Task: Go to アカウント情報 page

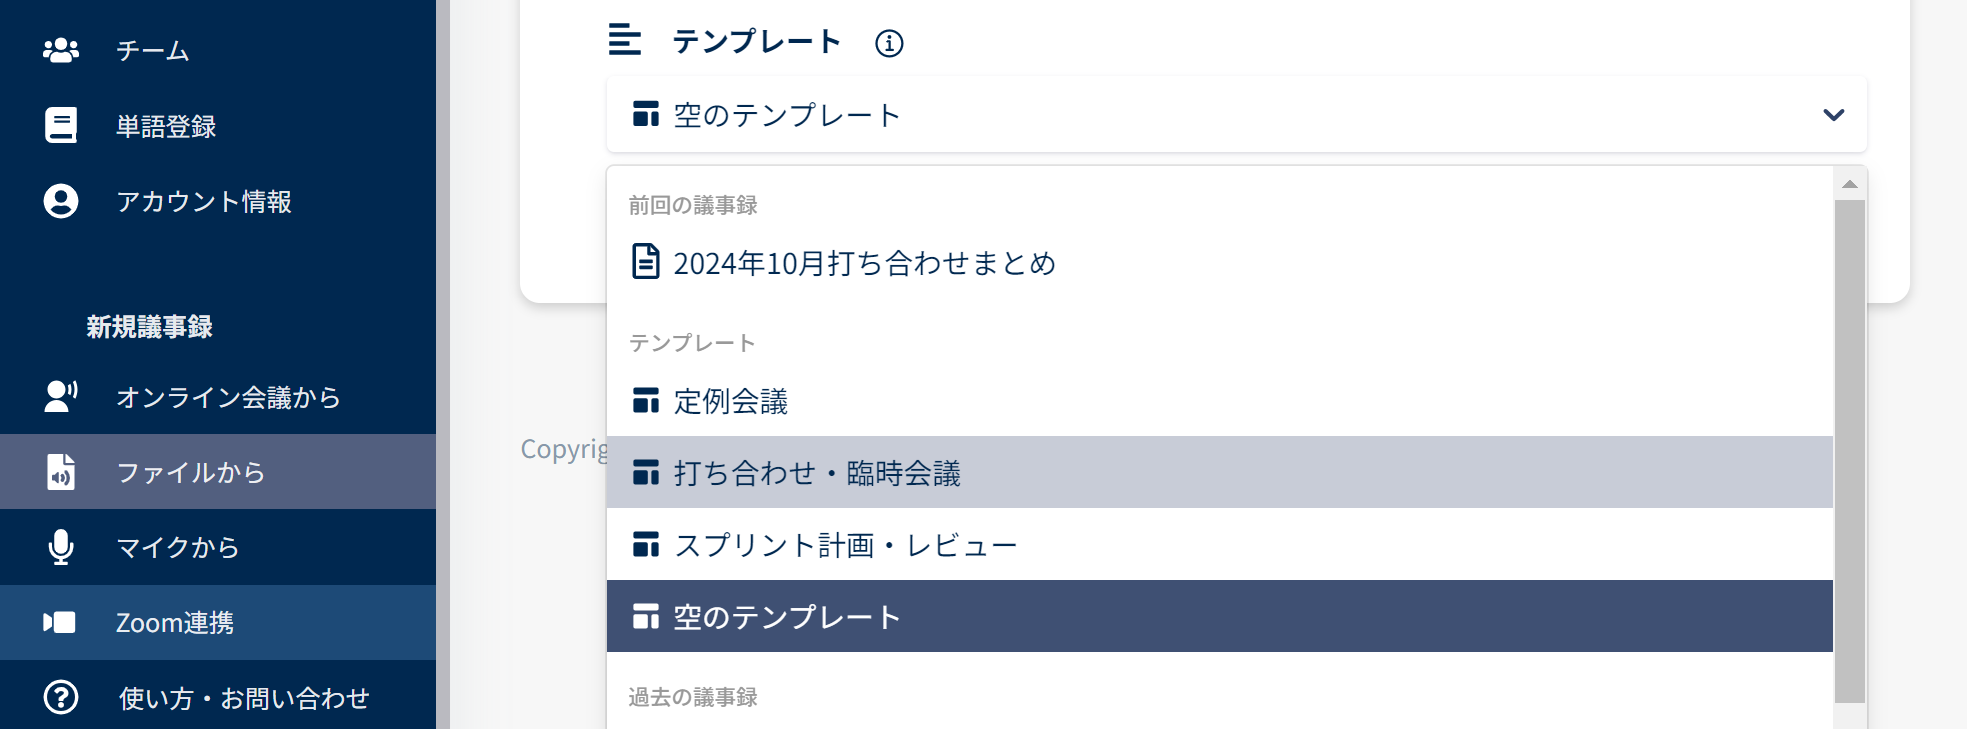Action: (x=204, y=201)
